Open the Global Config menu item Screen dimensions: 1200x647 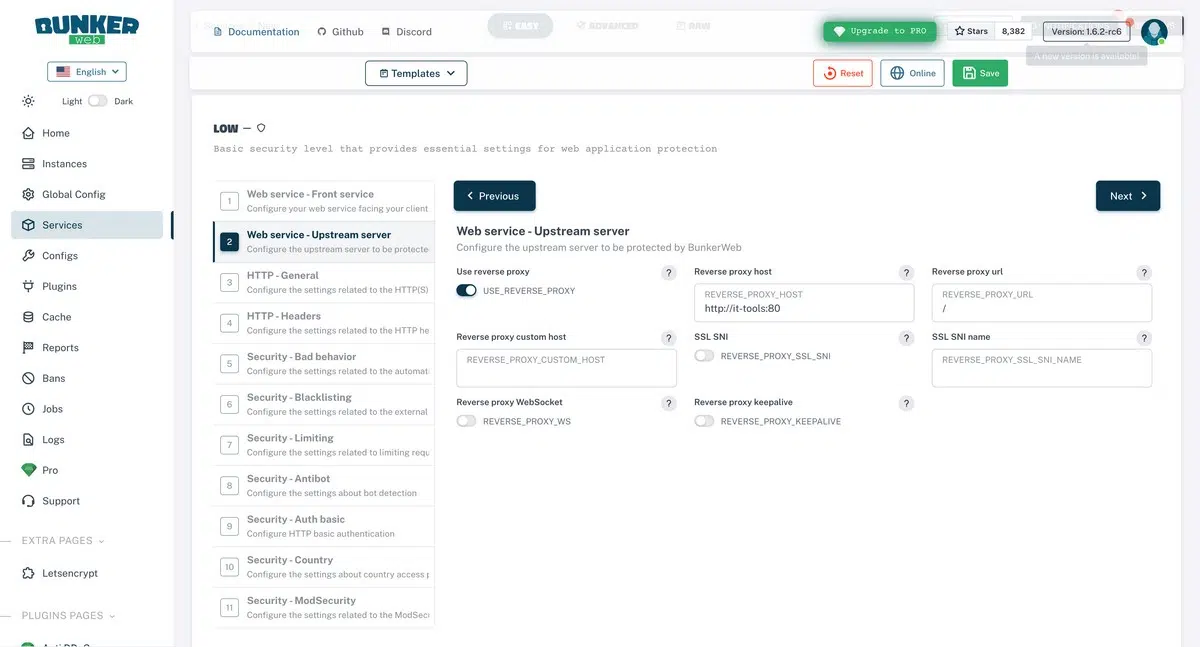(x=73, y=194)
